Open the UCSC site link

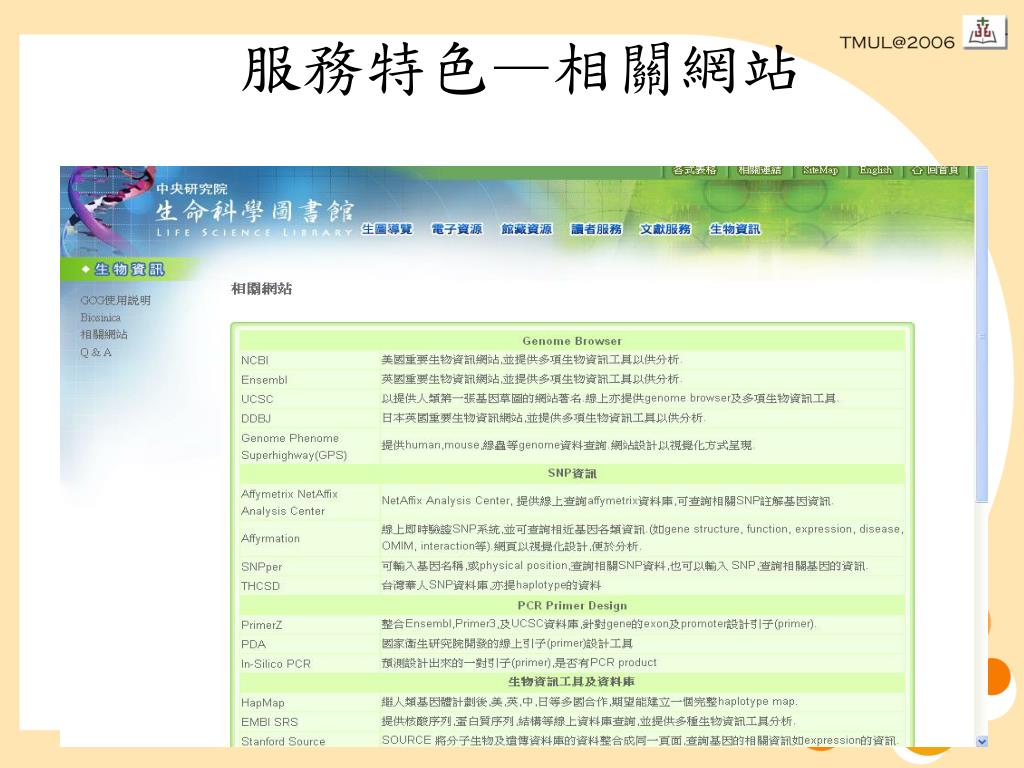(x=257, y=399)
